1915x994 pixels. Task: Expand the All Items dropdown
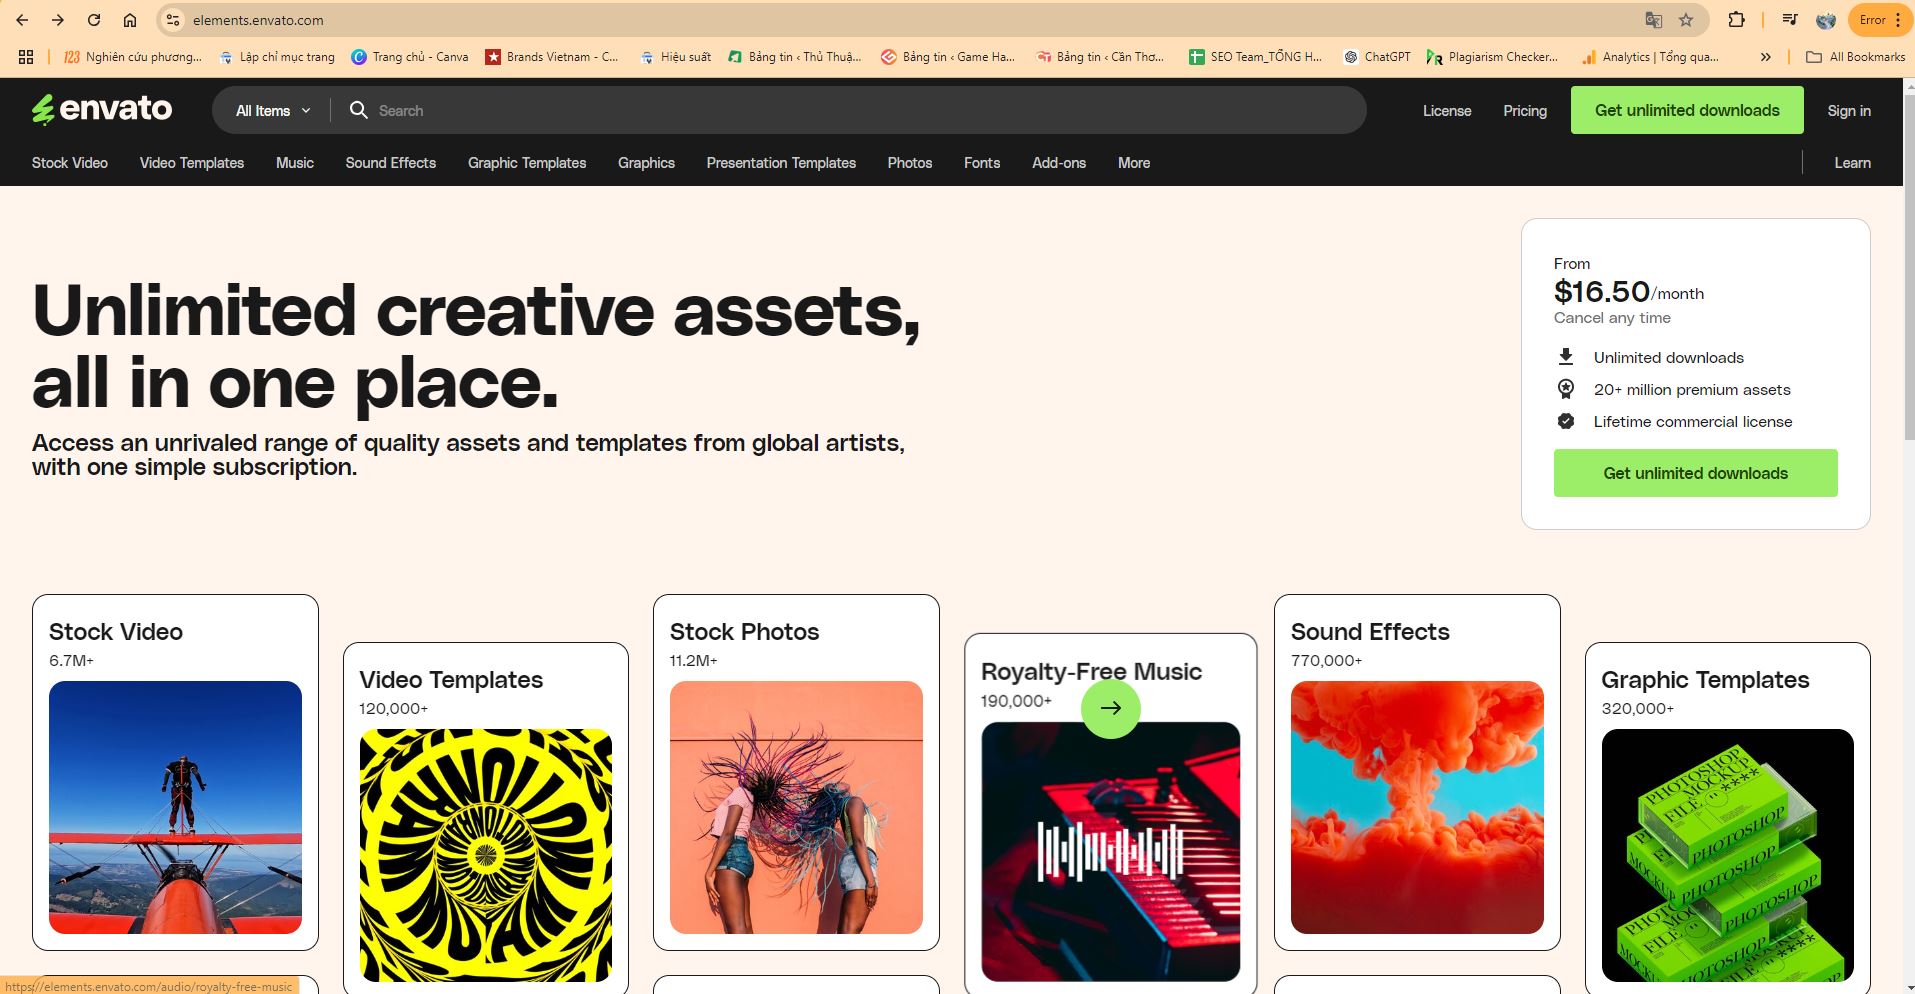273,111
